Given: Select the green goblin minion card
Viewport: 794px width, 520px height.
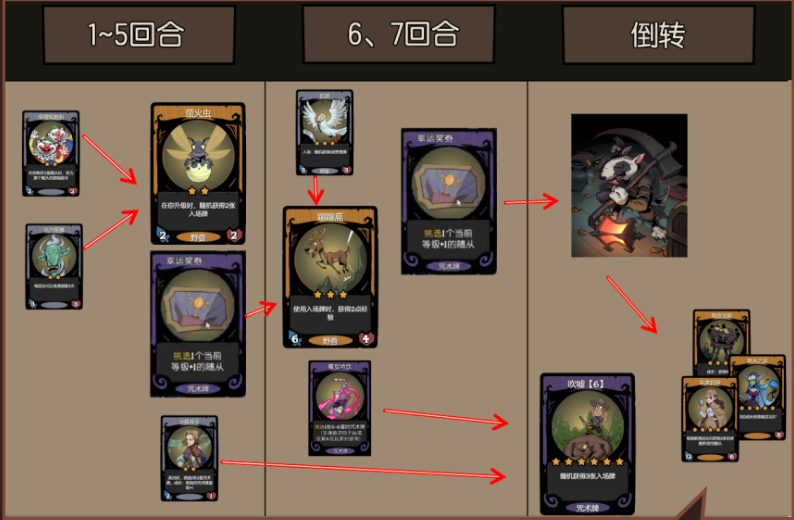Looking at the screenshot, I should tap(54, 266).
